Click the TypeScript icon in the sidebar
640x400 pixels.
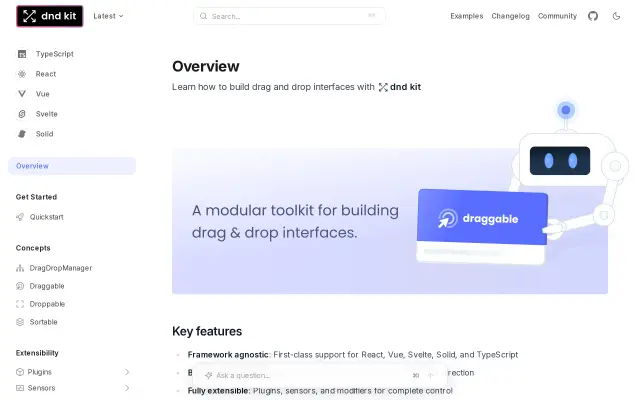coord(22,54)
